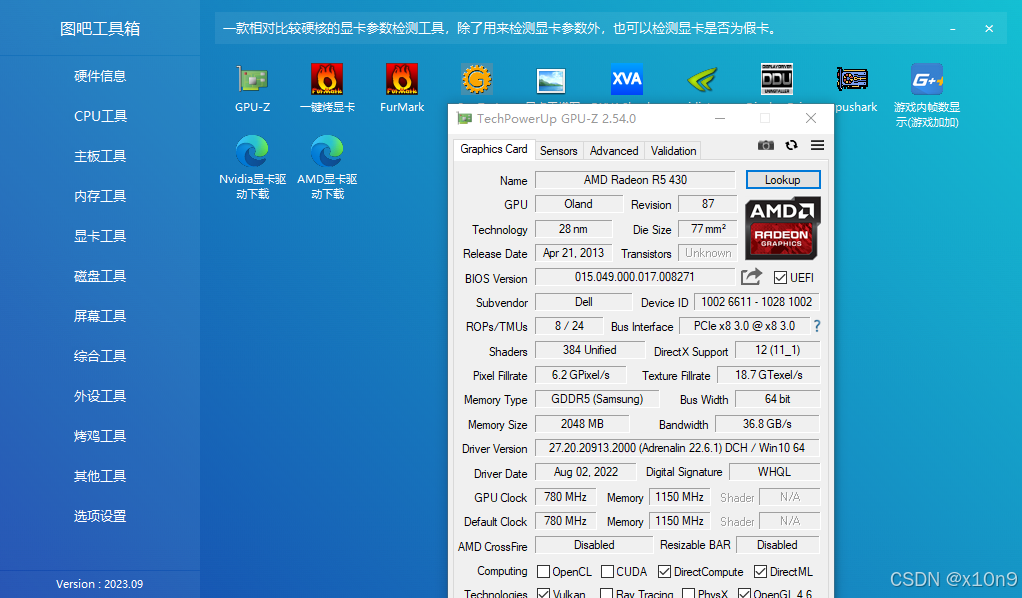Click the Device ID '1002 6611 - 1028 1002'
The width and height of the screenshot is (1022, 598).
click(756, 302)
